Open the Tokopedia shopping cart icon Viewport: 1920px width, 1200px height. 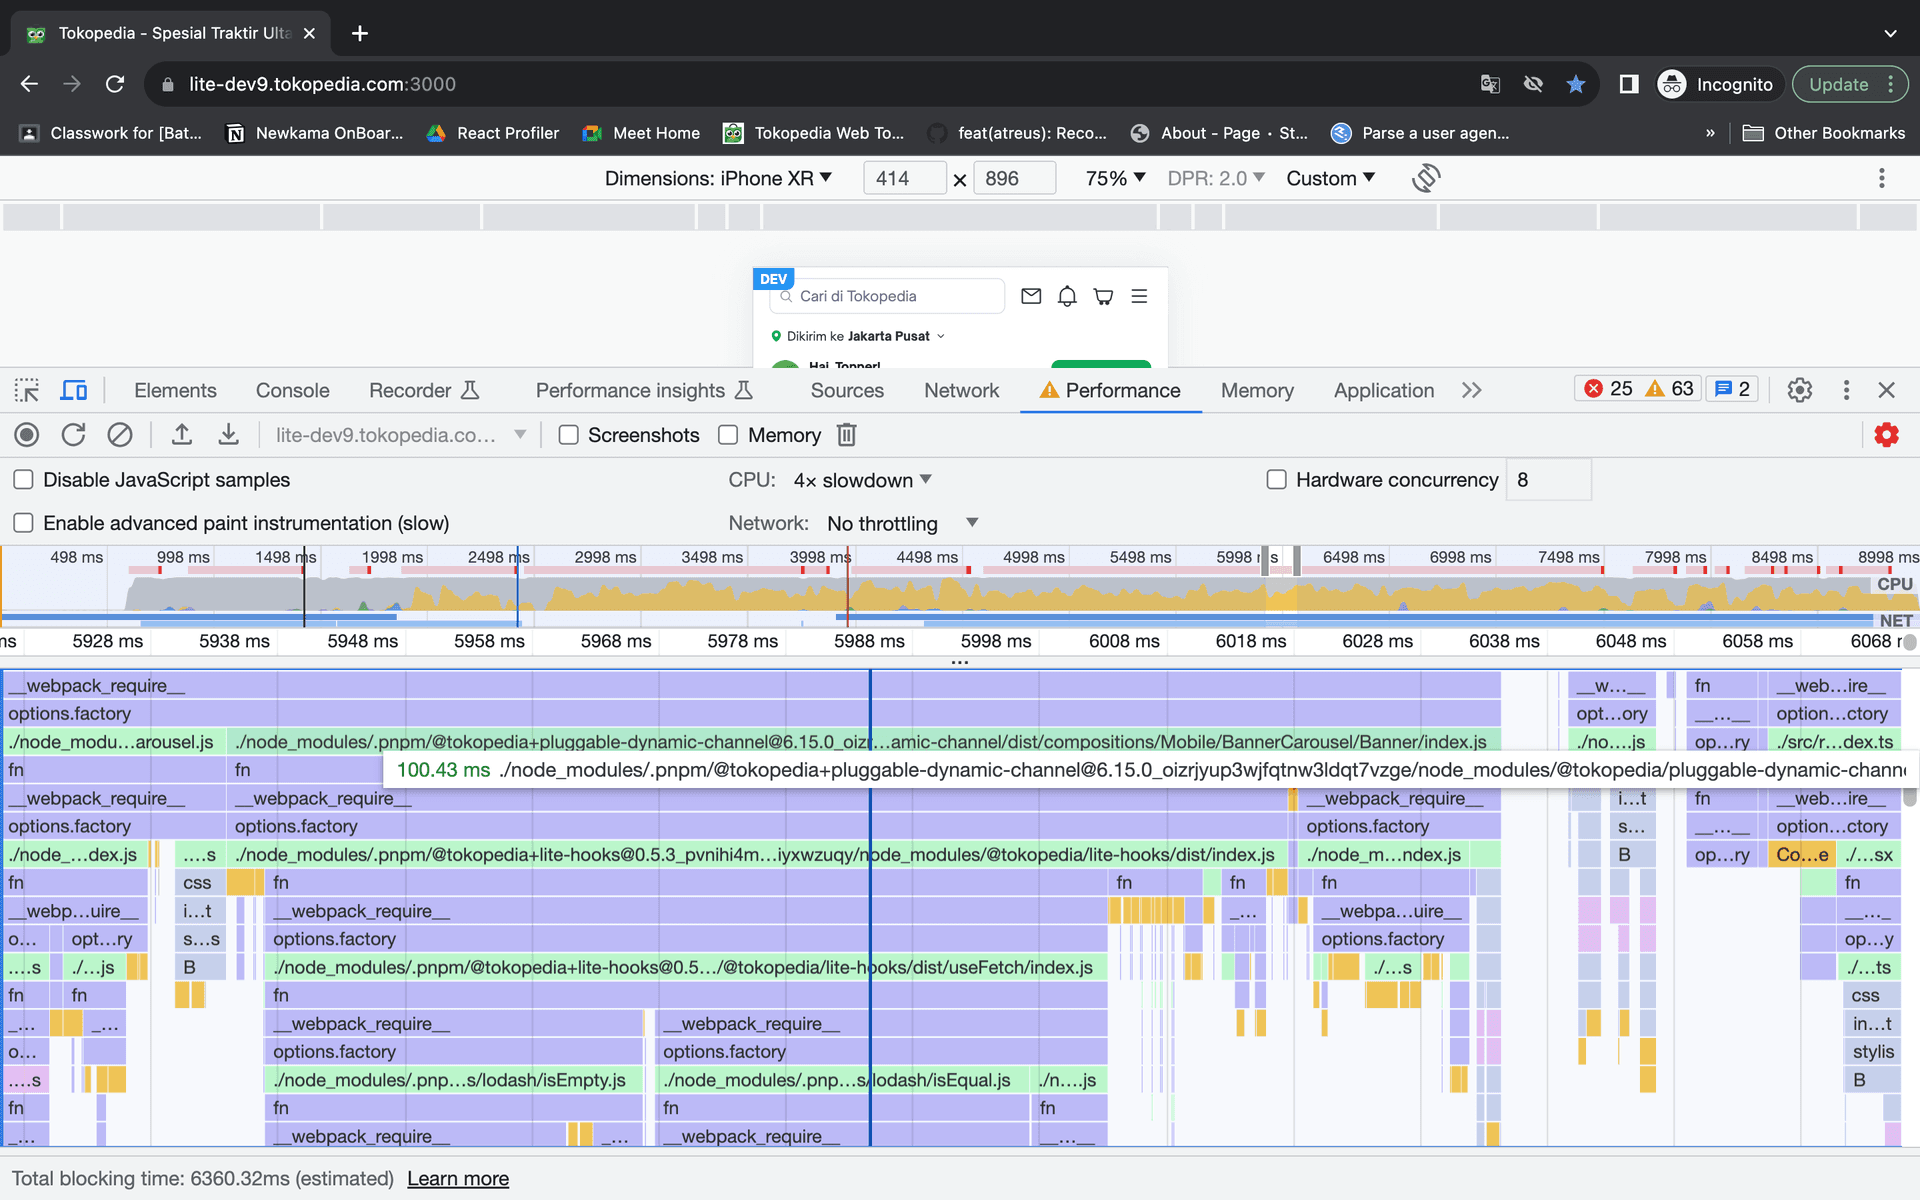click(x=1103, y=296)
